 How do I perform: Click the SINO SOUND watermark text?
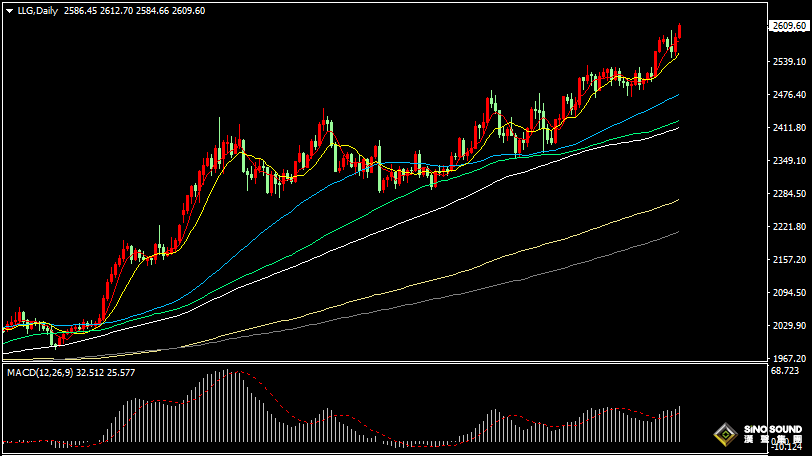773,430
